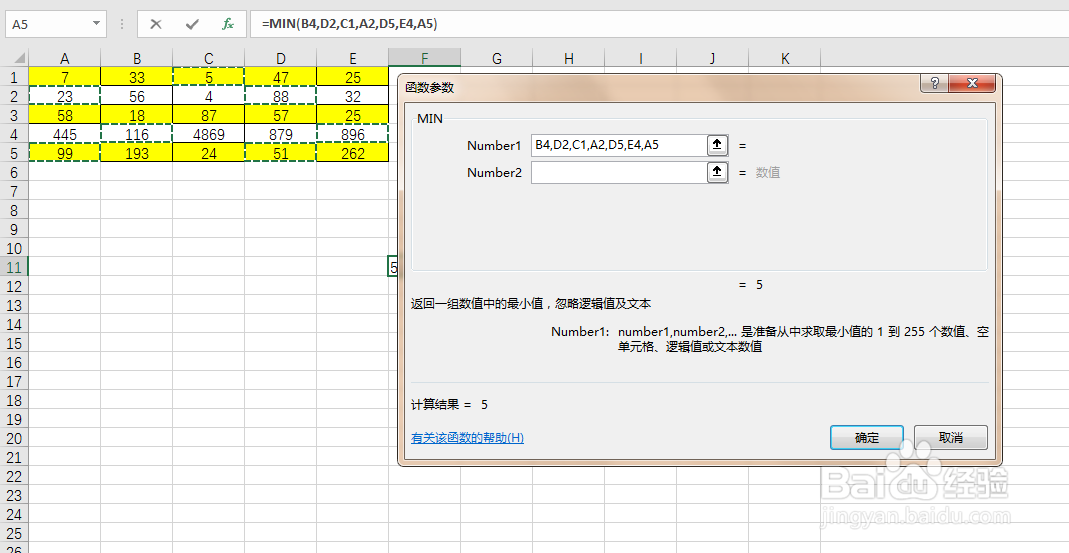The height and width of the screenshot is (553, 1069).
Task: Collapse dialog using Number1 range selector icon
Action: pos(717,145)
